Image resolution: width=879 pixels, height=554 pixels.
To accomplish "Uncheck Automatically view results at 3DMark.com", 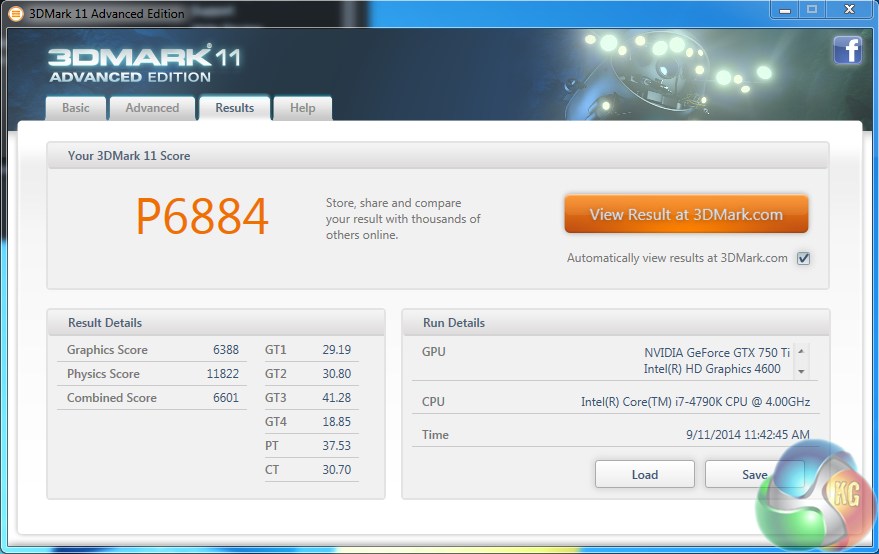I will tap(803, 258).
